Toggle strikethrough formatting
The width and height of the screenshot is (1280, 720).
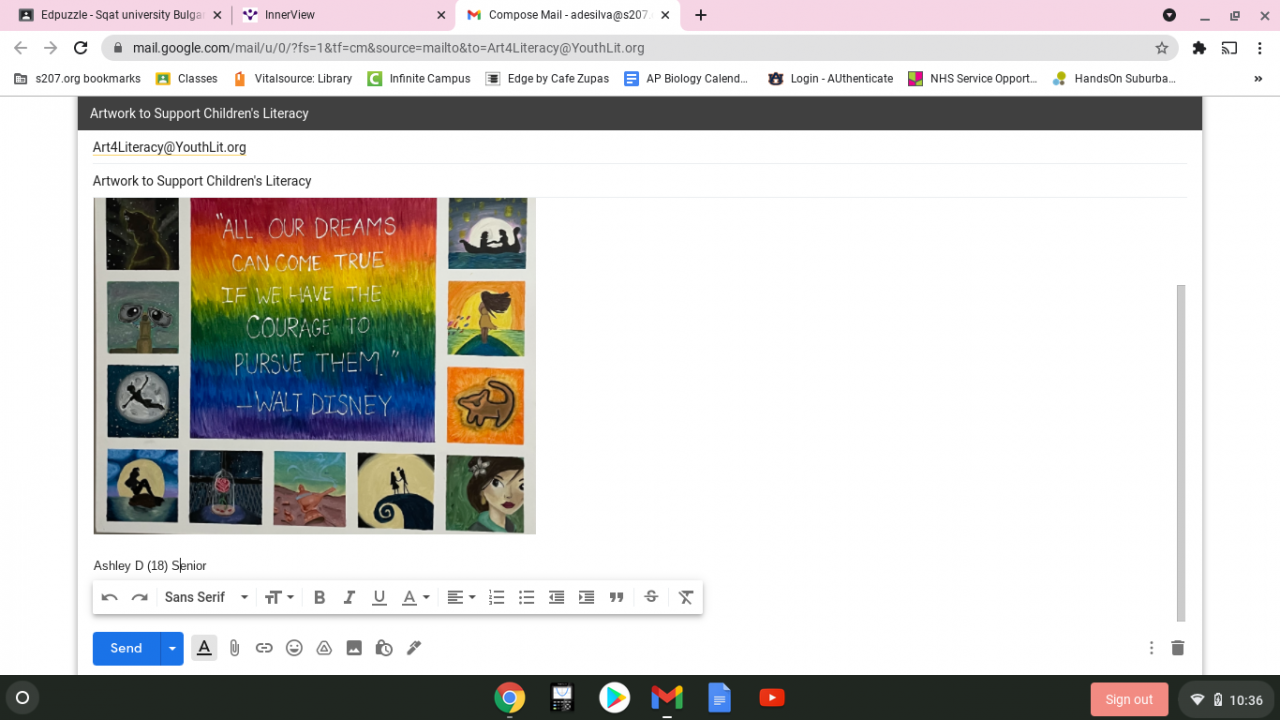click(x=651, y=597)
